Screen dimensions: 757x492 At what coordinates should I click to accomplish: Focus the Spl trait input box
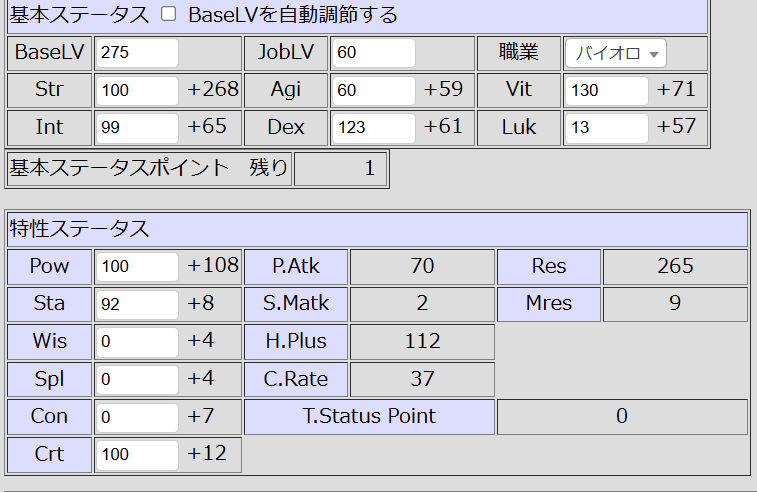136,379
